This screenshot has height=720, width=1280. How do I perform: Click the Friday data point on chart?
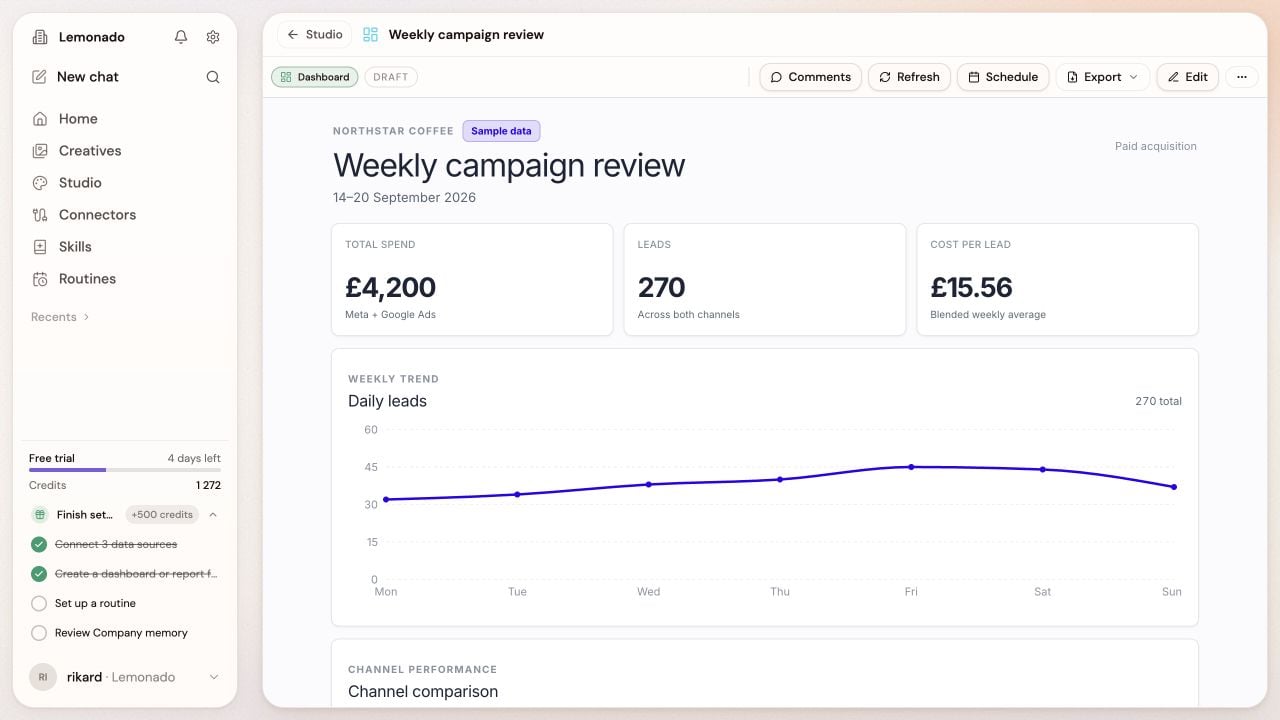tap(911, 467)
